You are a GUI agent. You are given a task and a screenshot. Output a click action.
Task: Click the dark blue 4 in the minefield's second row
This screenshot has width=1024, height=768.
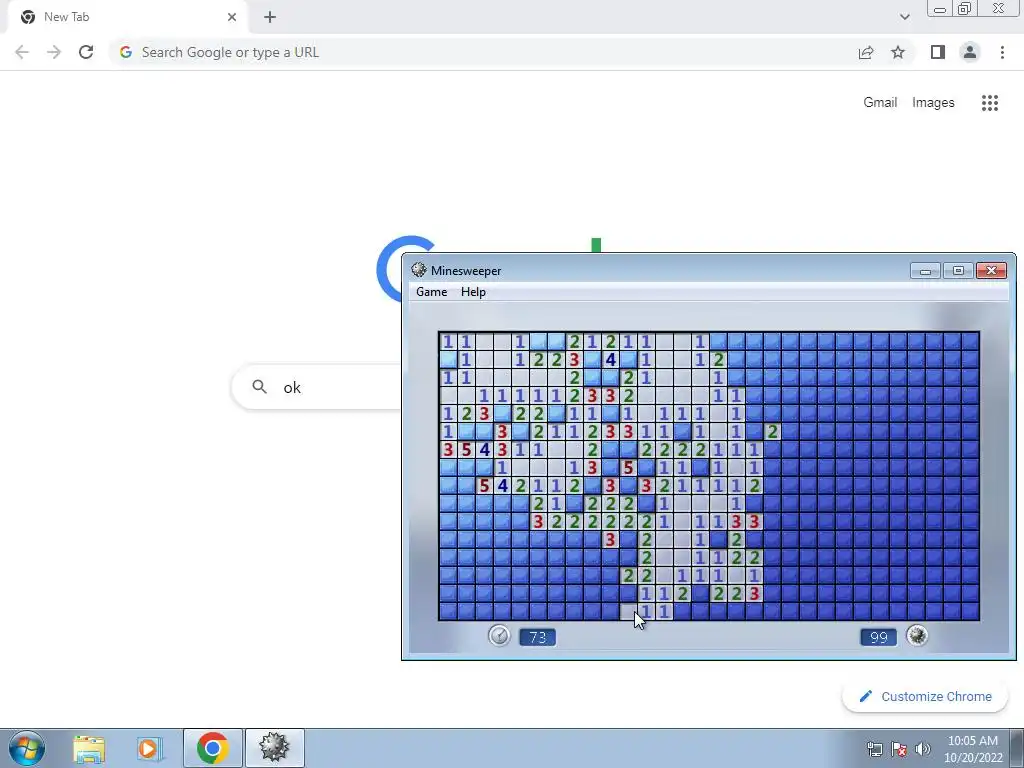pos(610,359)
